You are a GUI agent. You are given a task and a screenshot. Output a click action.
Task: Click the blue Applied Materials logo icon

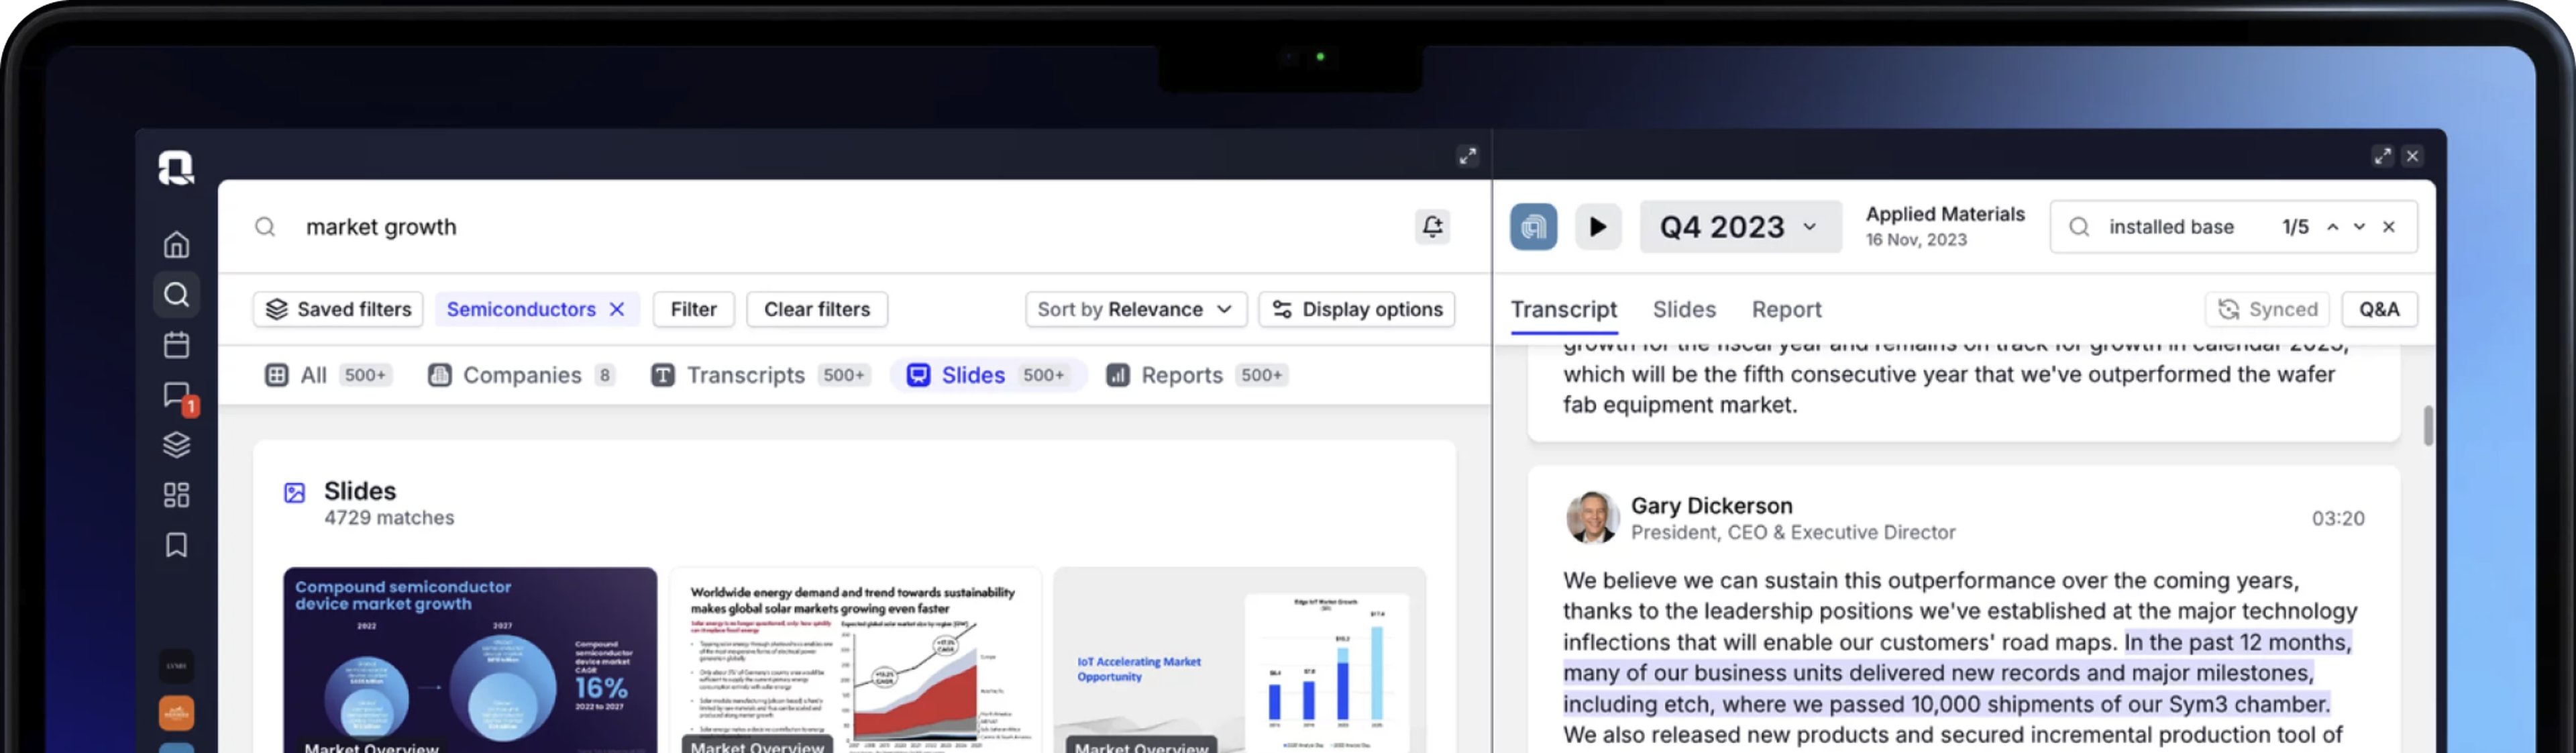(1533, 227)
